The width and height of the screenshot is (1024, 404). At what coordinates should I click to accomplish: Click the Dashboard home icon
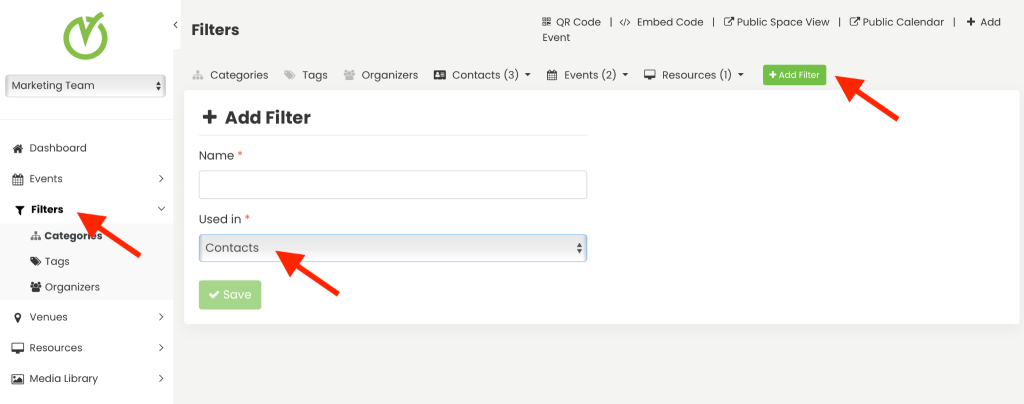17,148
